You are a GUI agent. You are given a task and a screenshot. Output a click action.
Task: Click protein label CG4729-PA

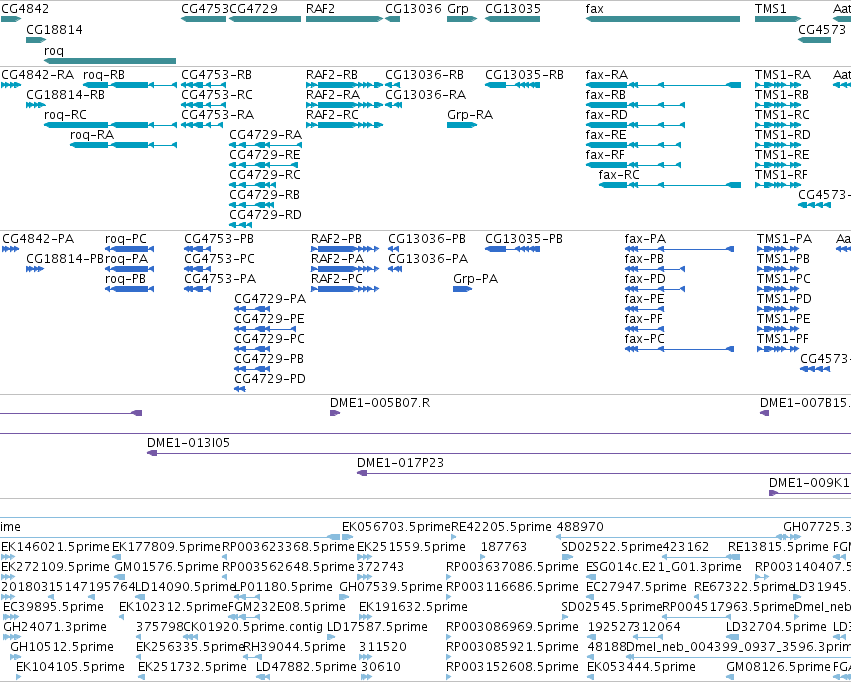tap(270, 299)
